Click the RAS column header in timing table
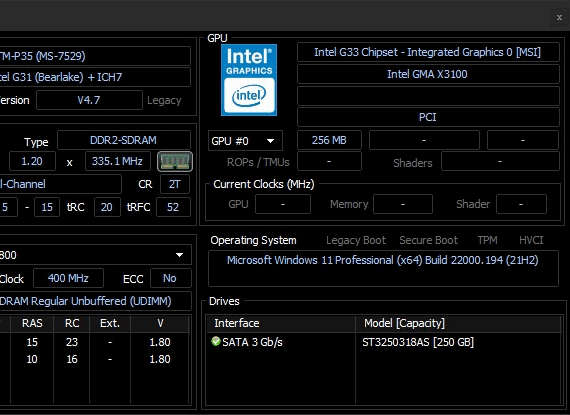570x415 pixels. (32, 323)
